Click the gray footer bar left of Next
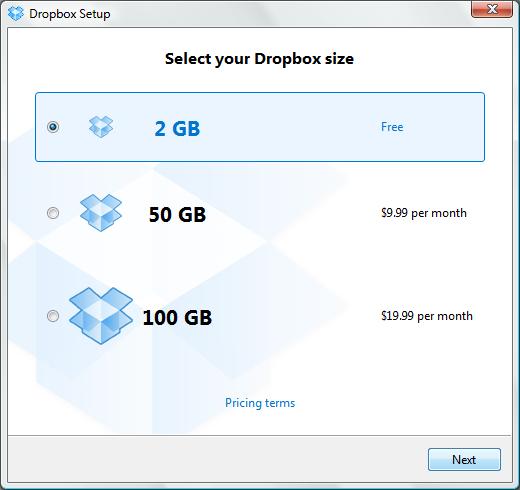The height and width of the screenshot is (490, 520). (217, 459)
